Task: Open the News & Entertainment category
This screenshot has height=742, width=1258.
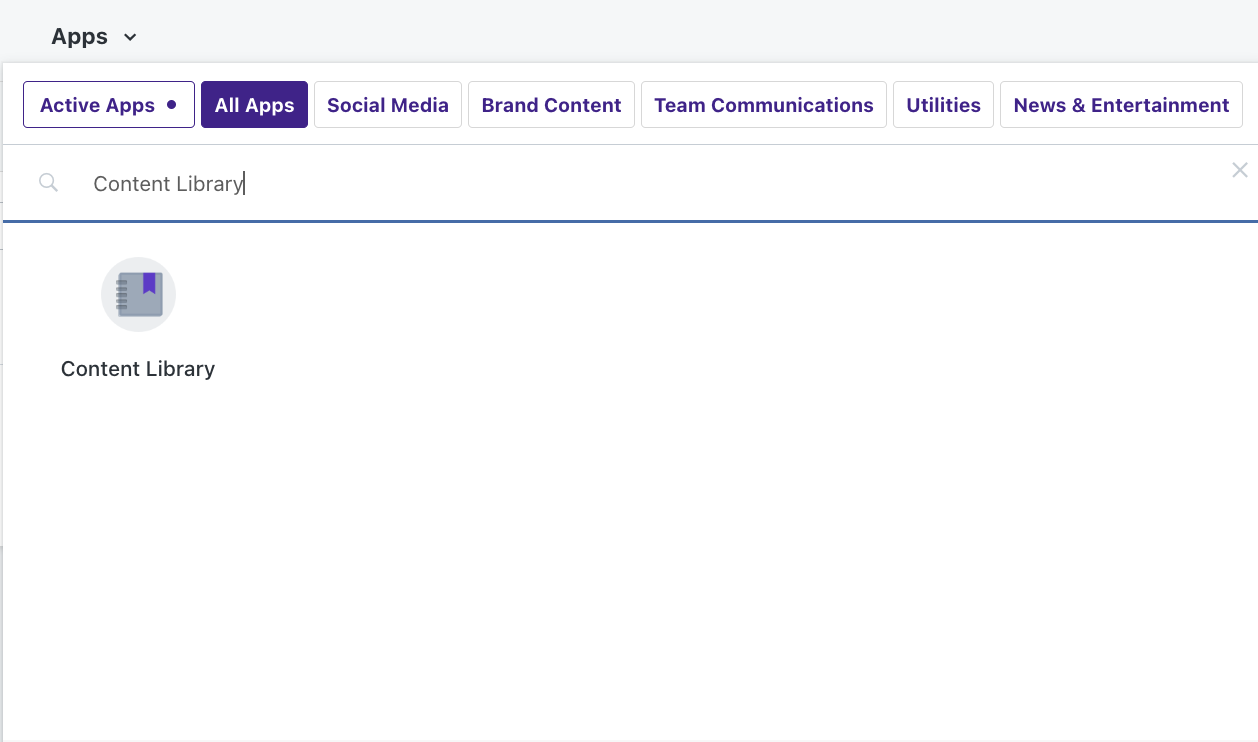Action: (1121, 105)
